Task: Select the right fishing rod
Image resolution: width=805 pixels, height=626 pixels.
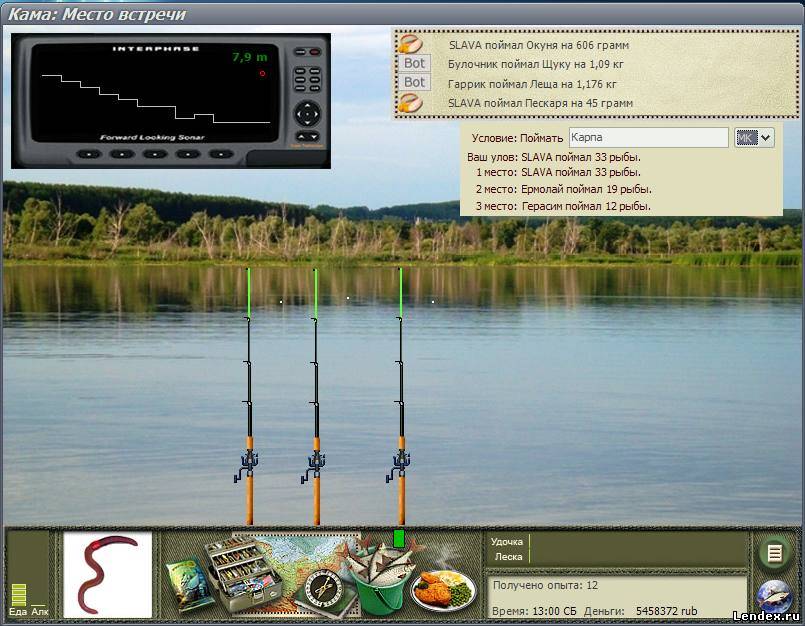Action: coord(400,395)
